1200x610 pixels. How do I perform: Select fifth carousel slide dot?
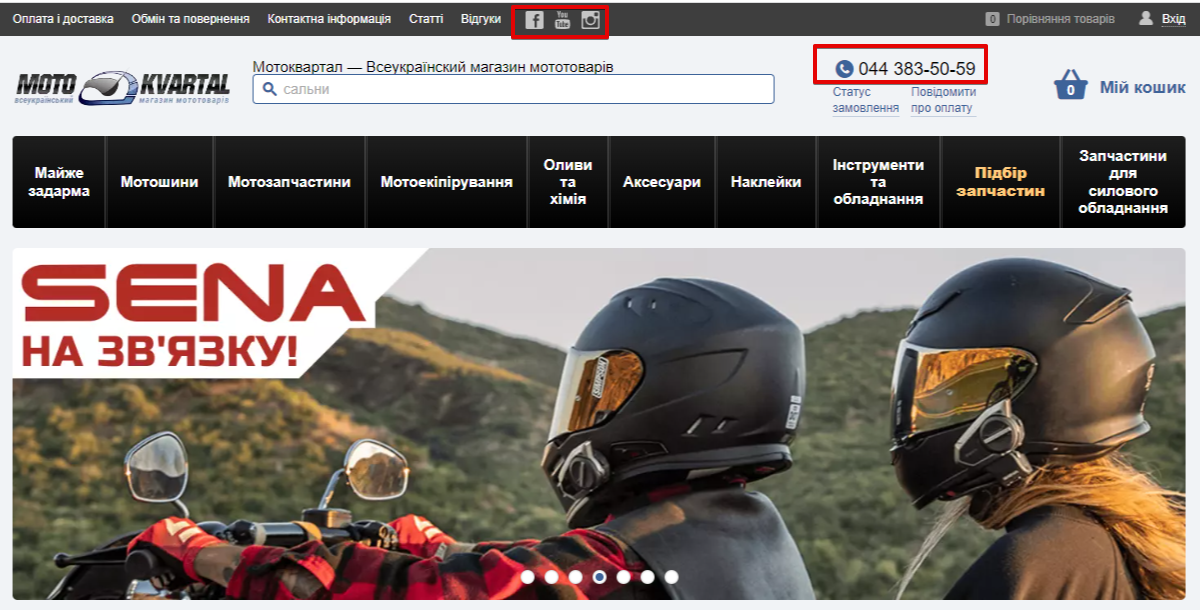pyautogui.click(x=623, y=577)
